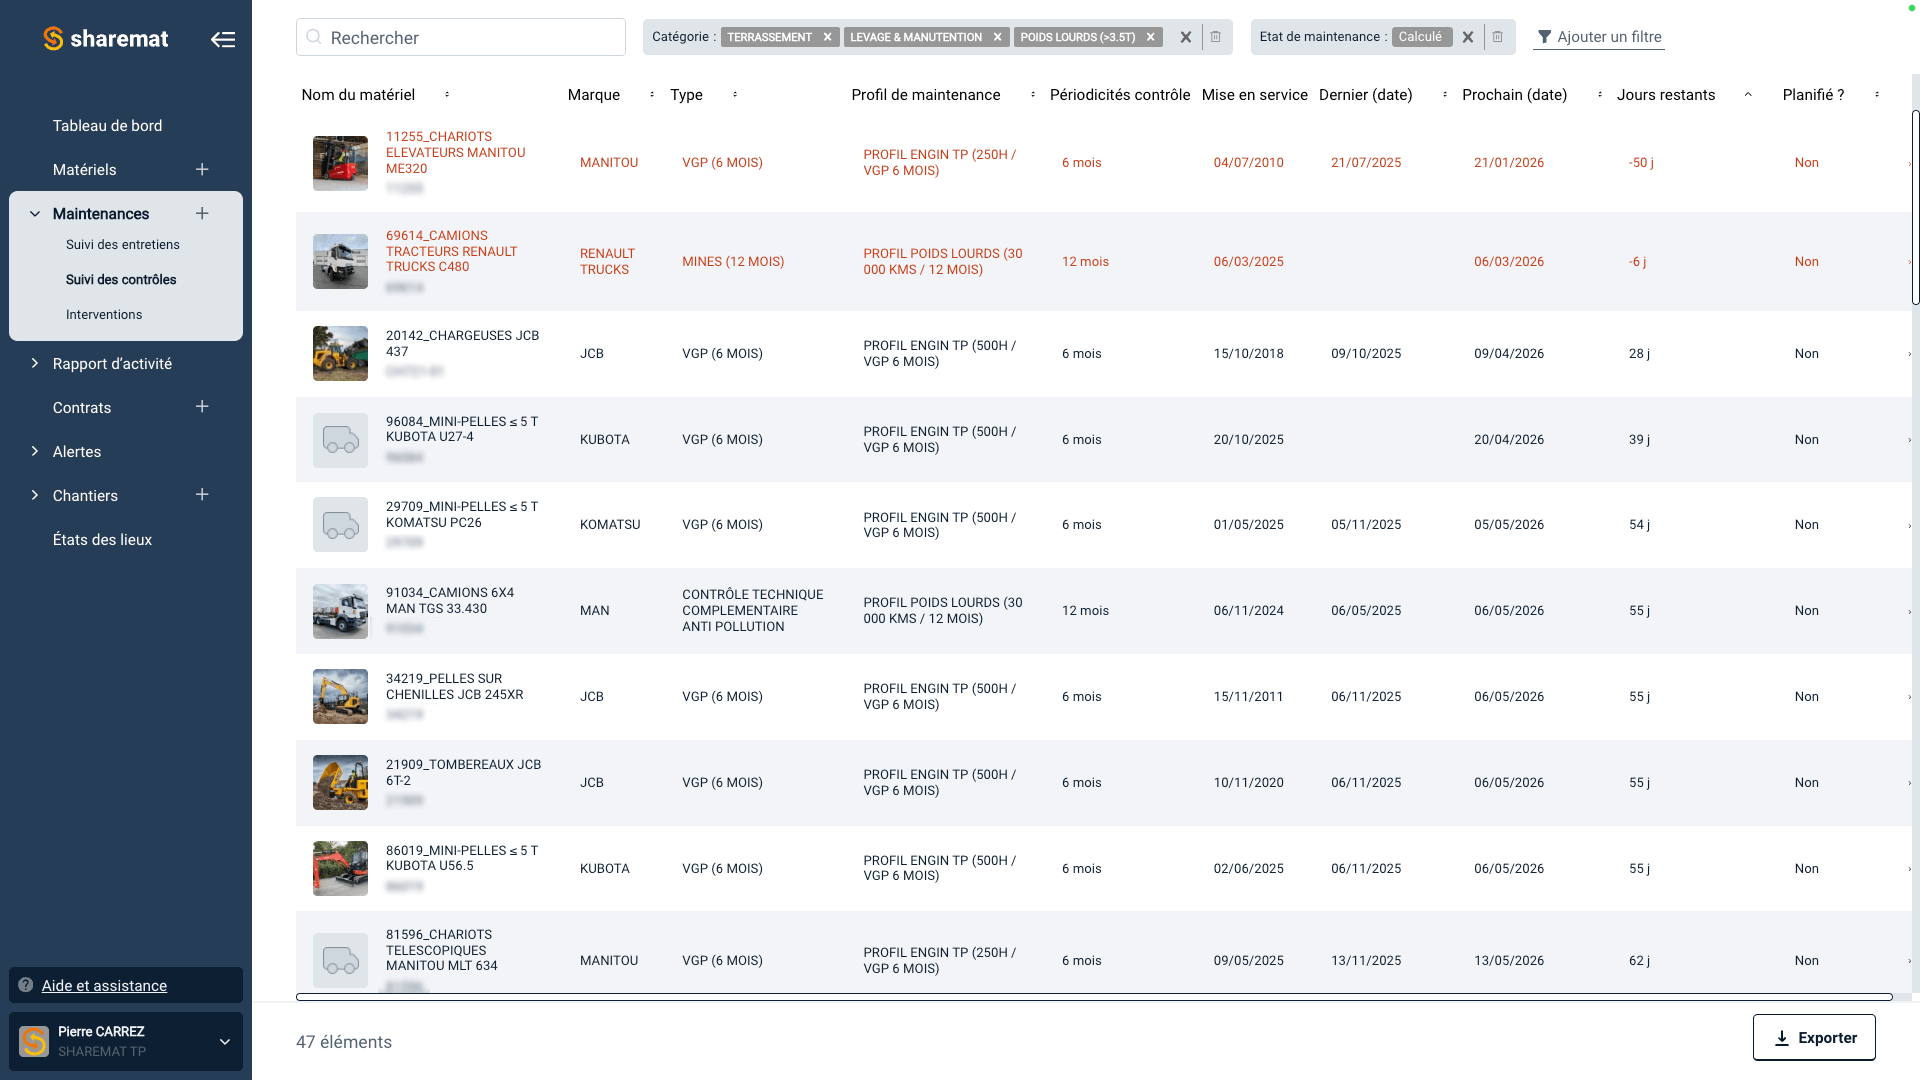This screenshot has height=1080, width=1920.
Task: Collapse the Maintenances section chevron
Action: coord(33,213)
